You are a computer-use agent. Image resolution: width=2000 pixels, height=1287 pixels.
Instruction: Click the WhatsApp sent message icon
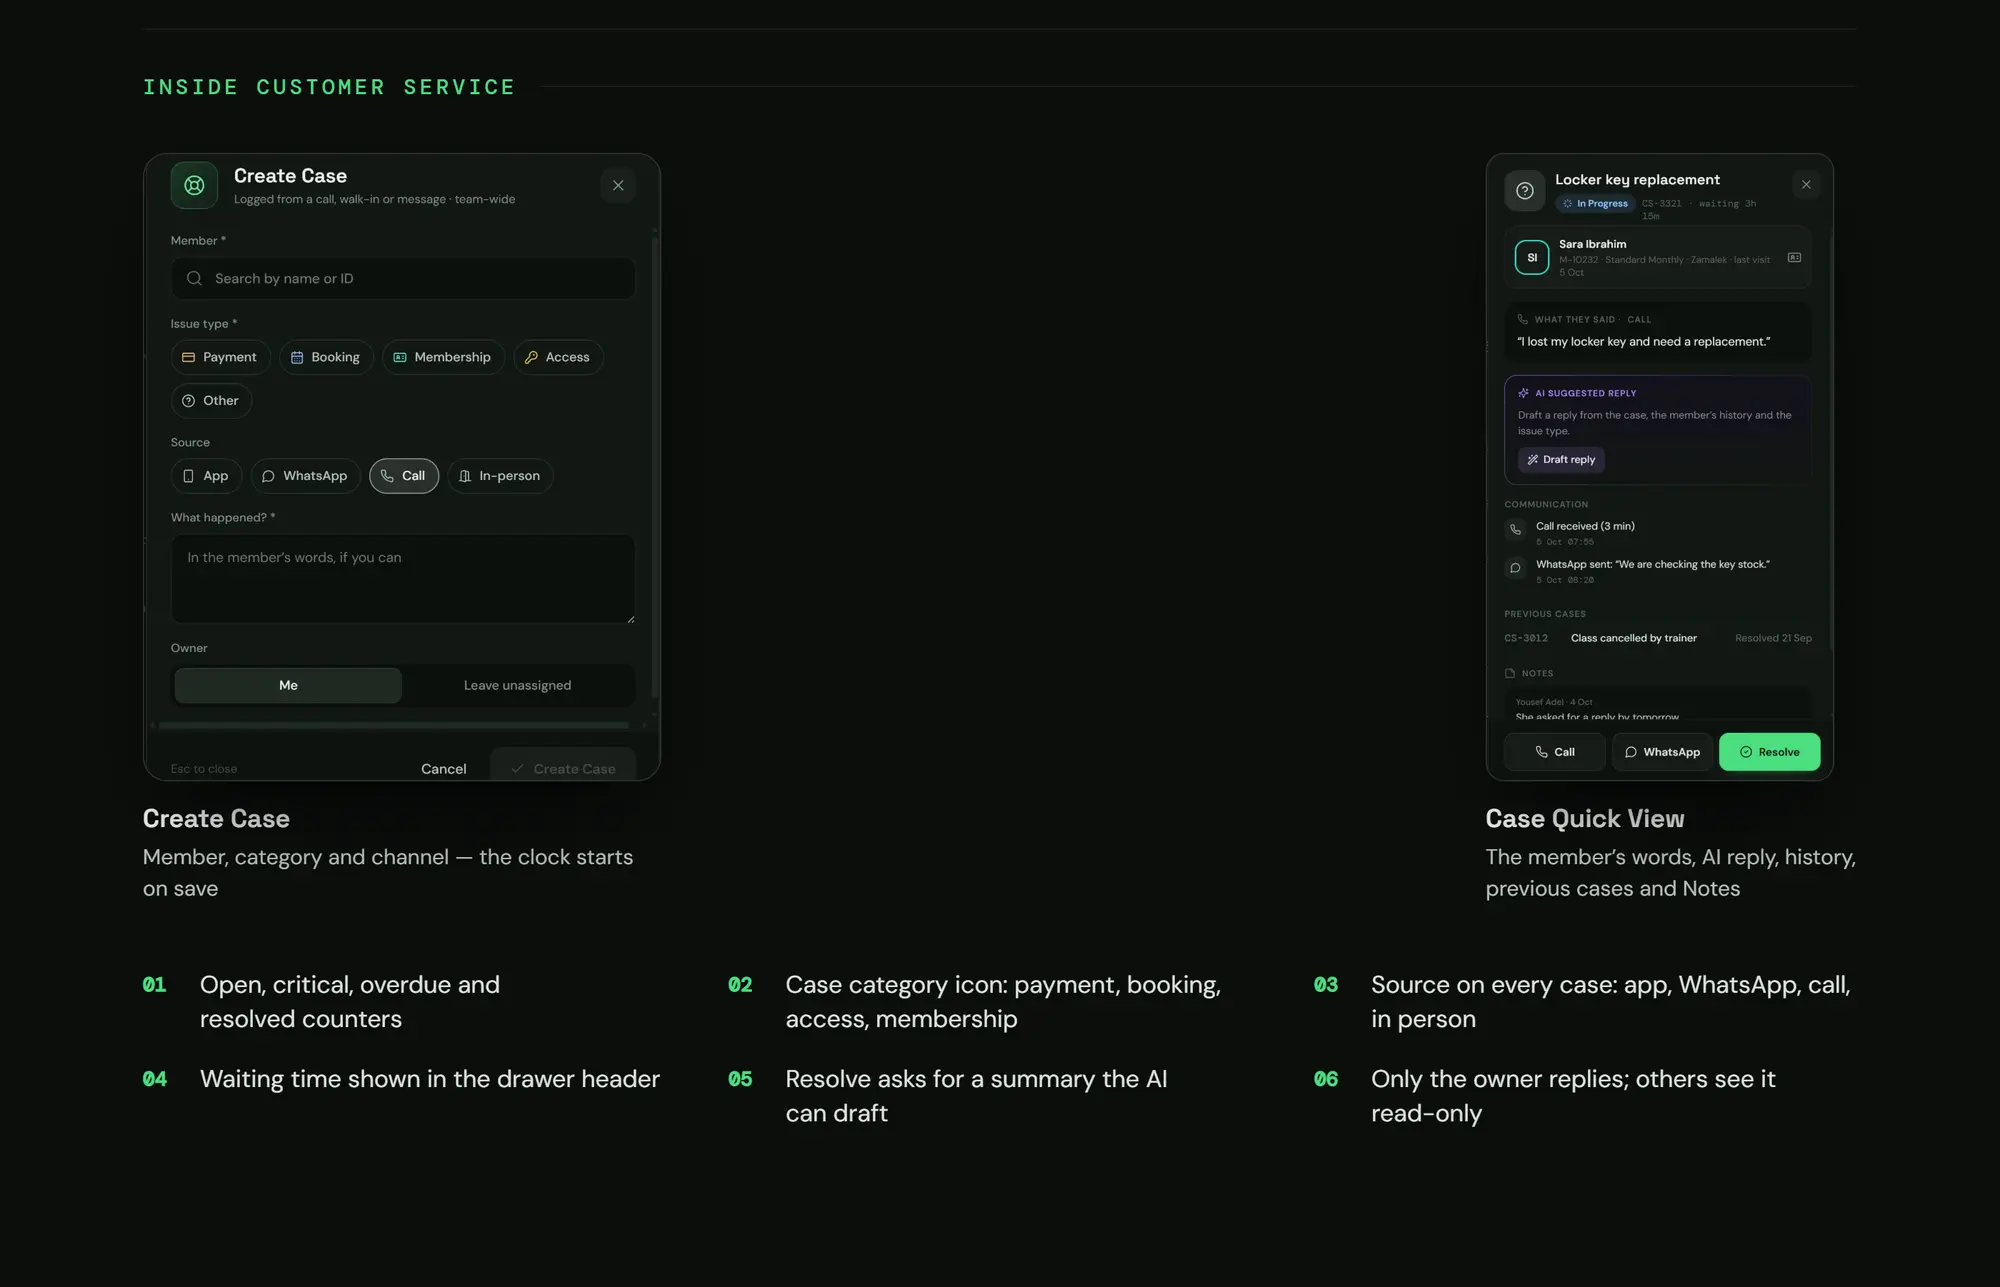coord(1516,568)
